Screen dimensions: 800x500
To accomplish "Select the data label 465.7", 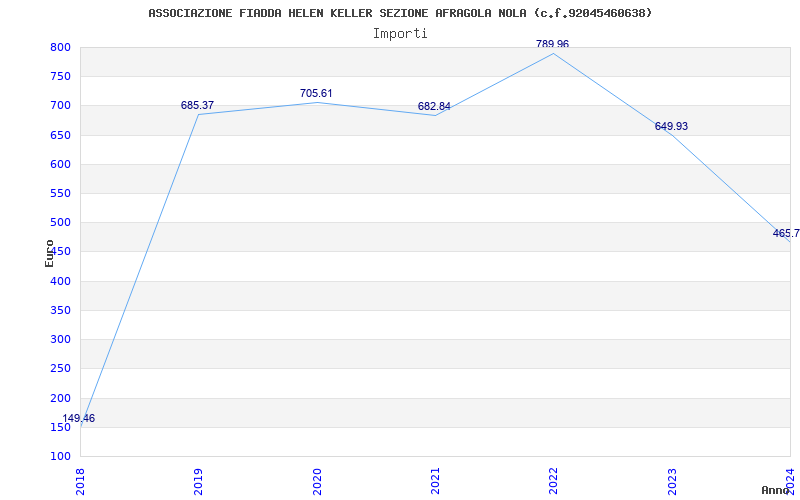I will 786,234.
